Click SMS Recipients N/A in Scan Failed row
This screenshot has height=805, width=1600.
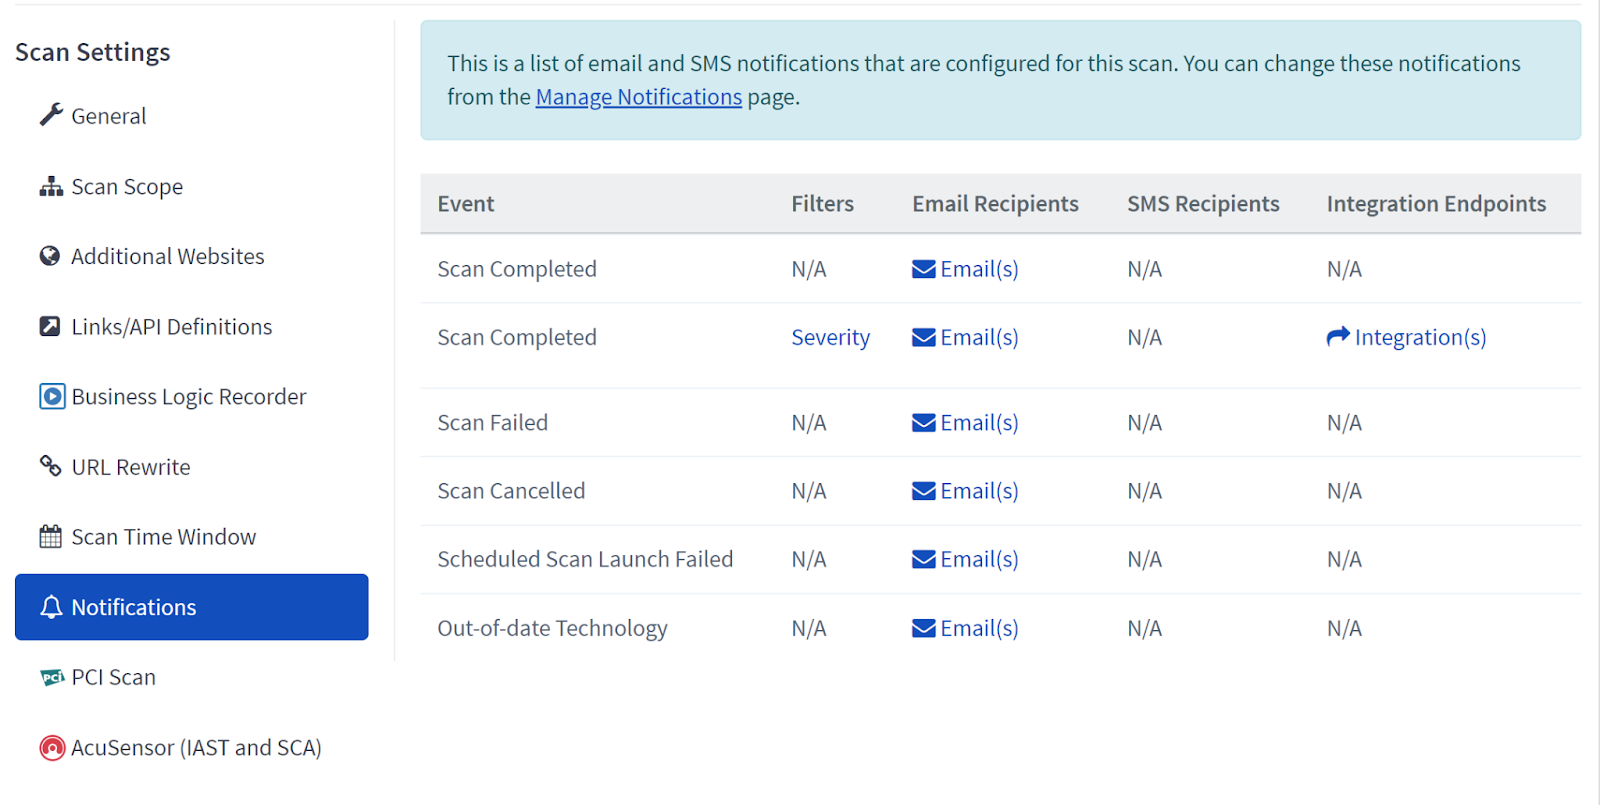(x=1144, y=423)
